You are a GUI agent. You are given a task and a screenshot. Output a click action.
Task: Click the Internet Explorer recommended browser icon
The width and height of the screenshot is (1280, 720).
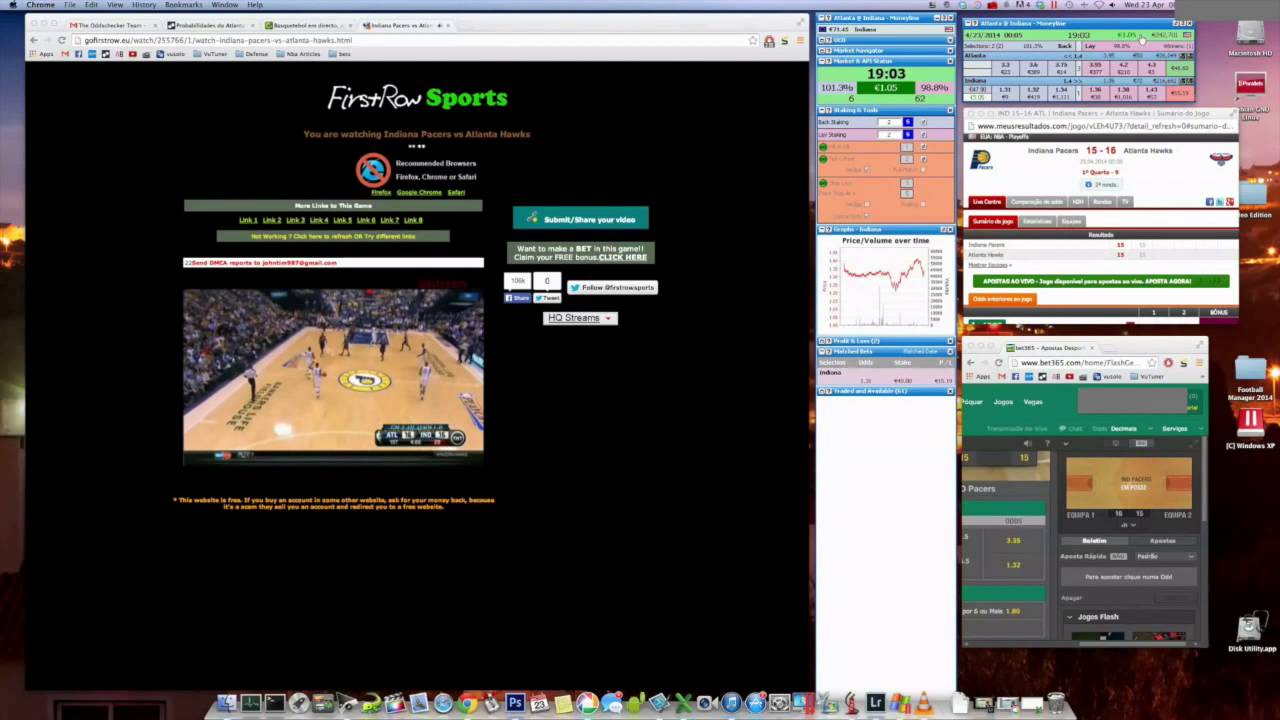tap(373, 170)
